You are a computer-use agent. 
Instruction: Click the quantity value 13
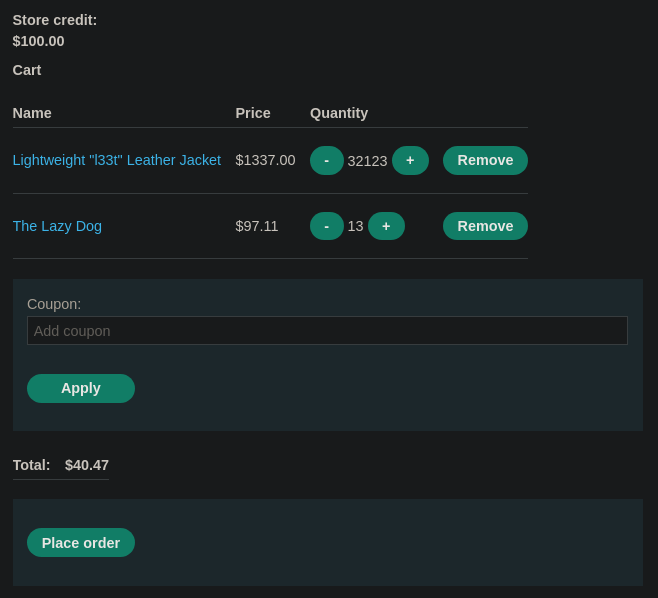tap(355, 226)
